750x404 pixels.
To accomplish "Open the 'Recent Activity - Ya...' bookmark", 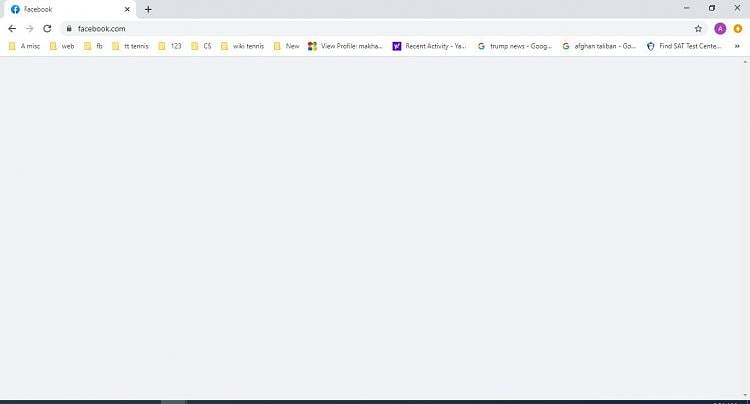I will pos(429,46).
